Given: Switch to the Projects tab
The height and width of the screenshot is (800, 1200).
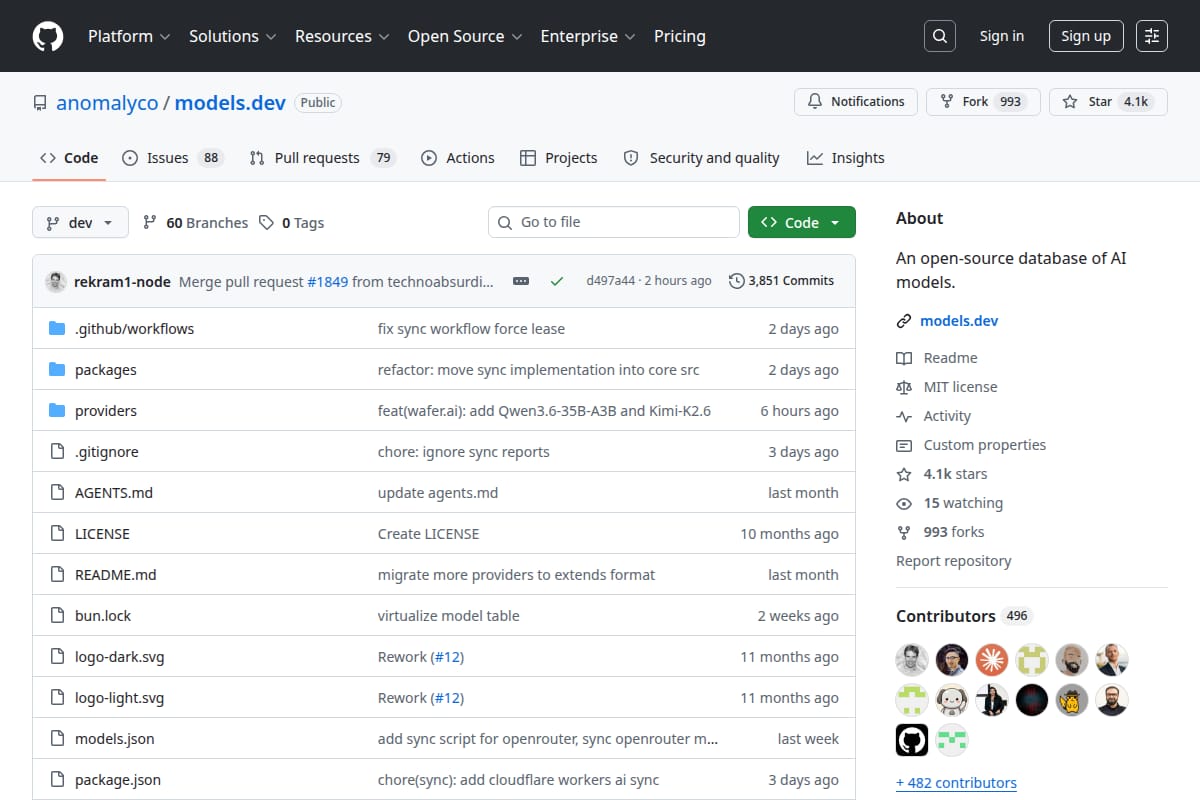Looking at the screenshot, I should tap(559, 158).
